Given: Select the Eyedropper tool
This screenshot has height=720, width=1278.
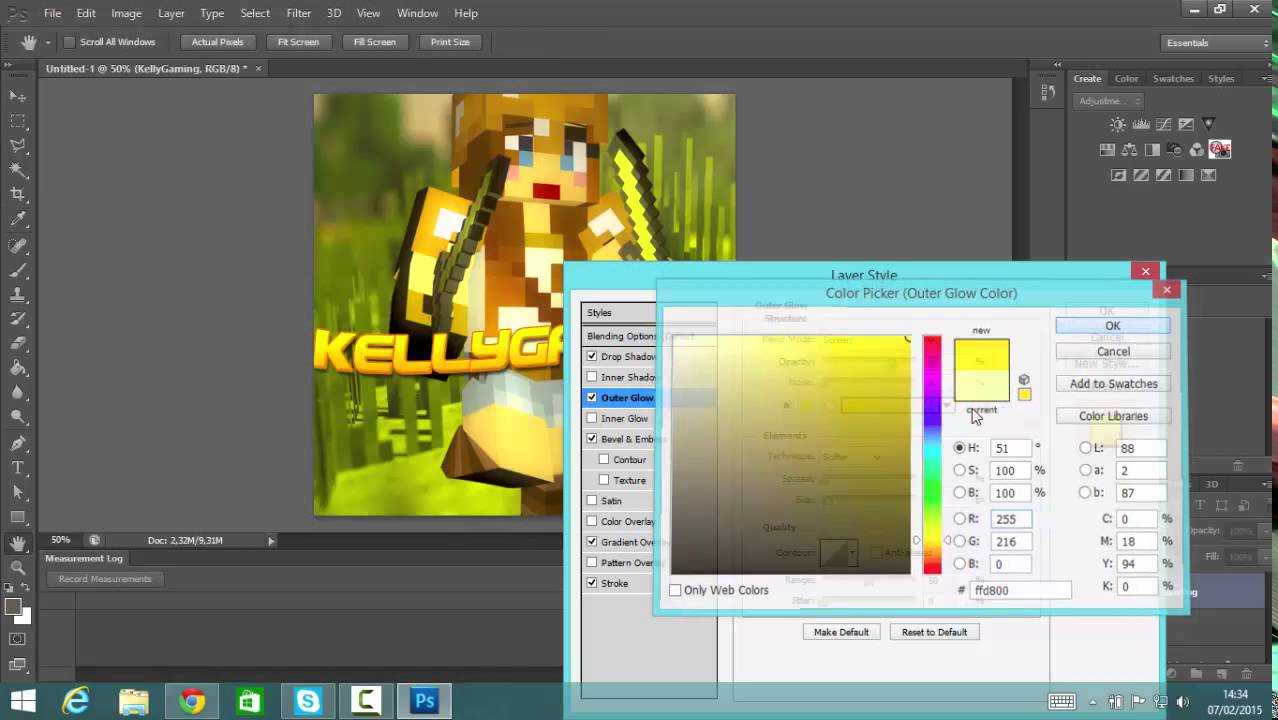Looking at the screenshot, I should point(18,220).
